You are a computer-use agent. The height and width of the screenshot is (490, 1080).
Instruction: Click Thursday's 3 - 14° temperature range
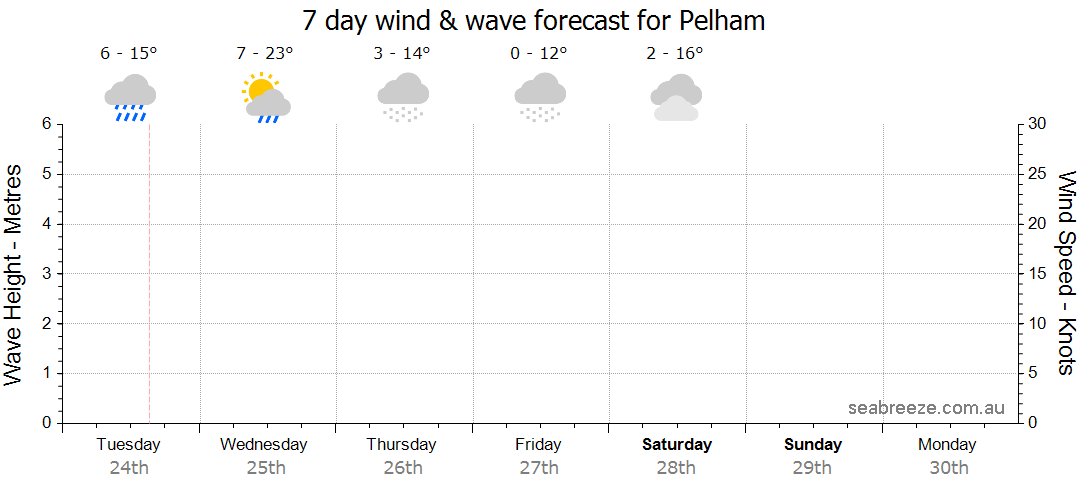pyautogui.click(x=402, y=53)
